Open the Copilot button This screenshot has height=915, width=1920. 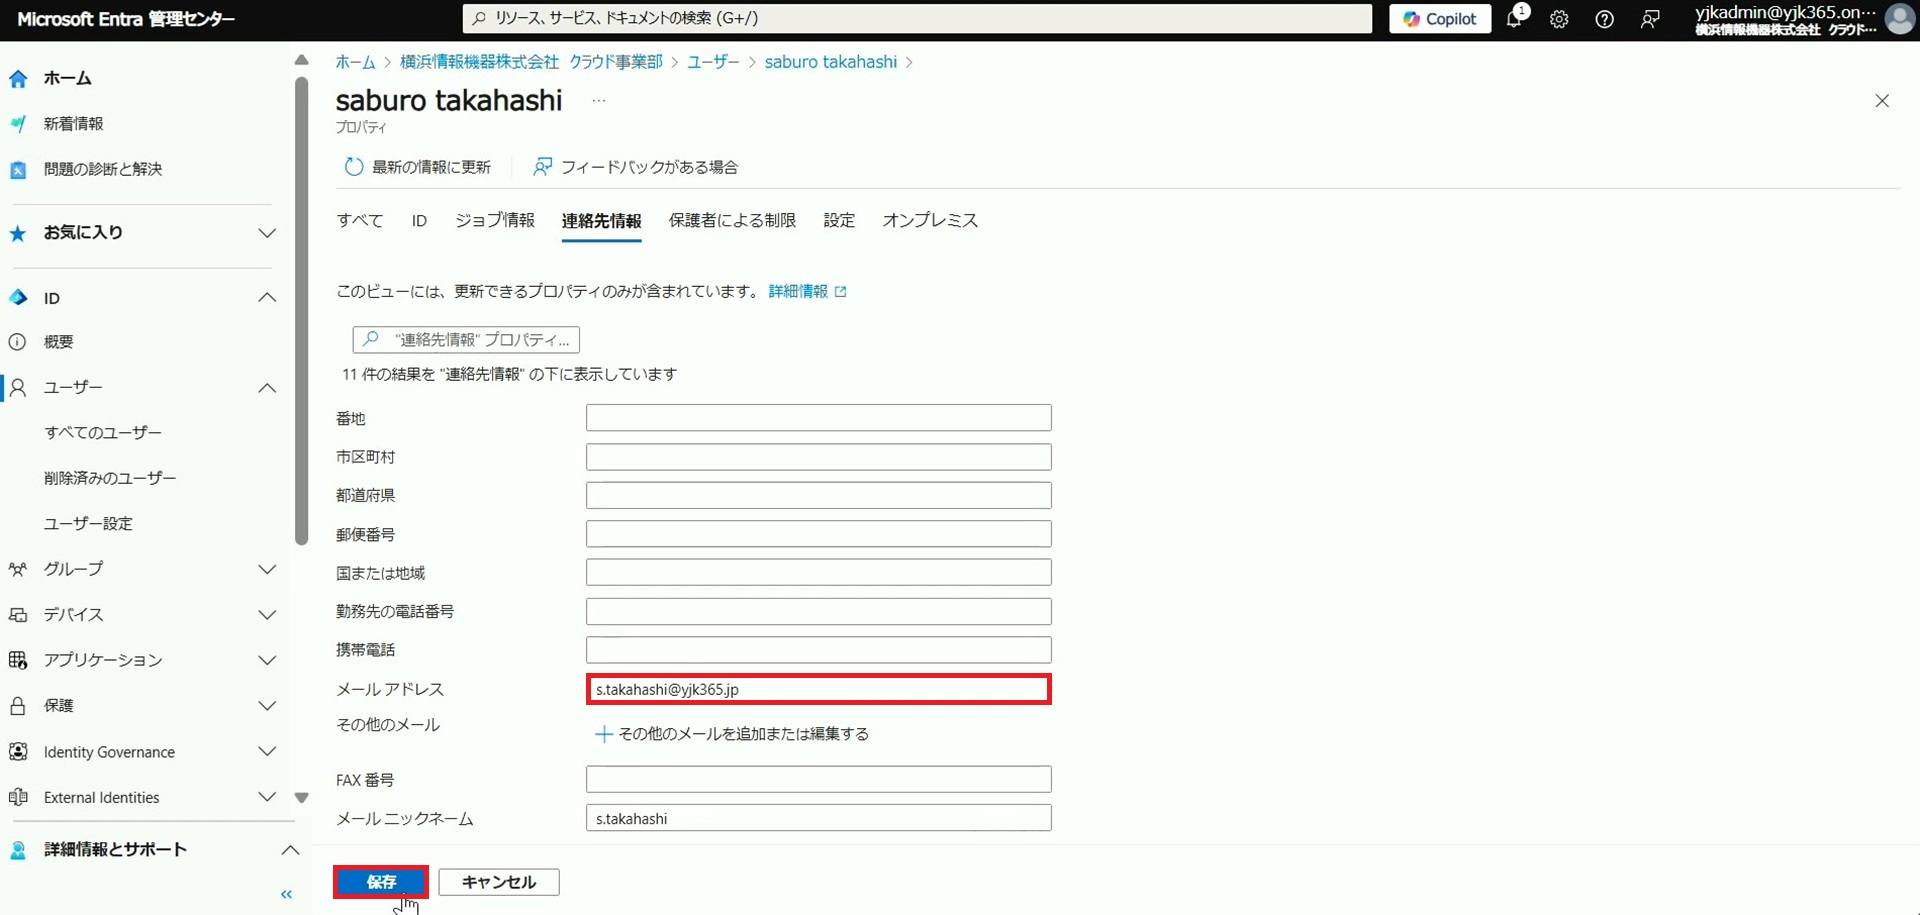pyautogui.click(x=1439, y=19)
